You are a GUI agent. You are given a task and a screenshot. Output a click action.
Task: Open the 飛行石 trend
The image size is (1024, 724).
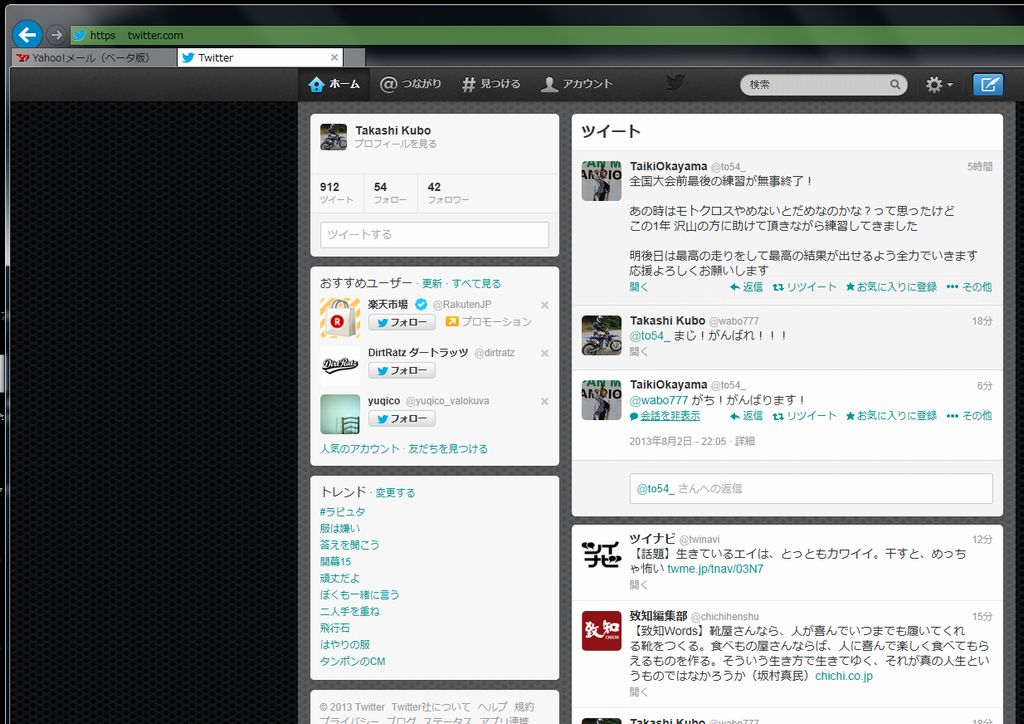(335, 628)
